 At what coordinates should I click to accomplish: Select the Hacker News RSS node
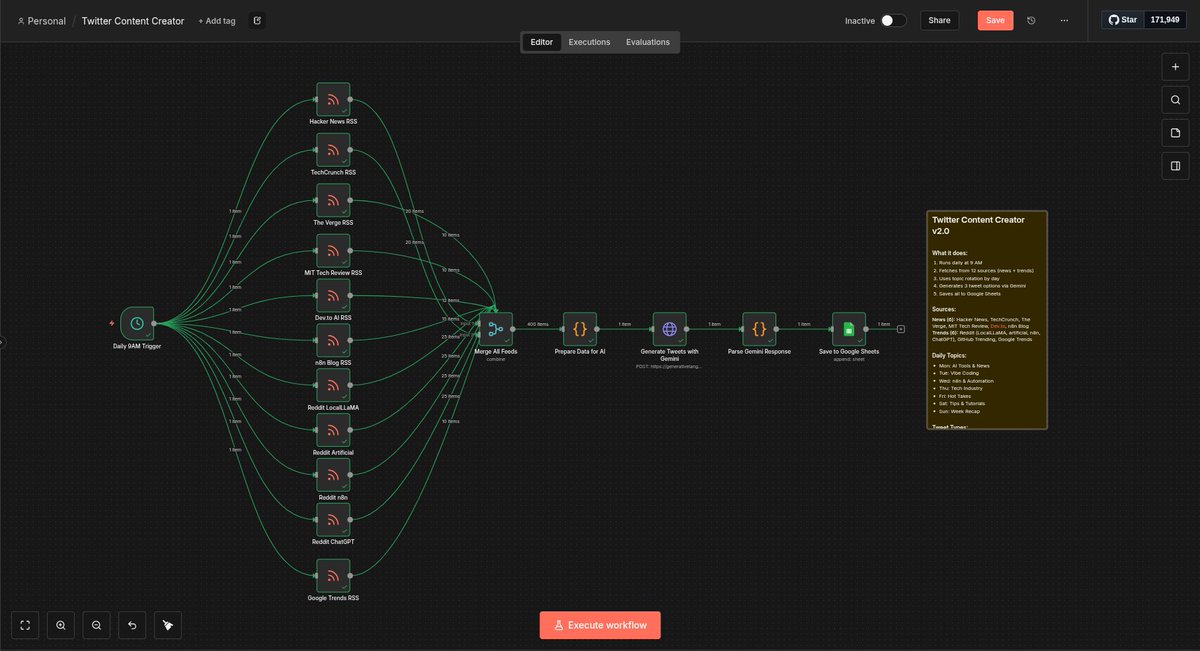[x=333, y=99]
